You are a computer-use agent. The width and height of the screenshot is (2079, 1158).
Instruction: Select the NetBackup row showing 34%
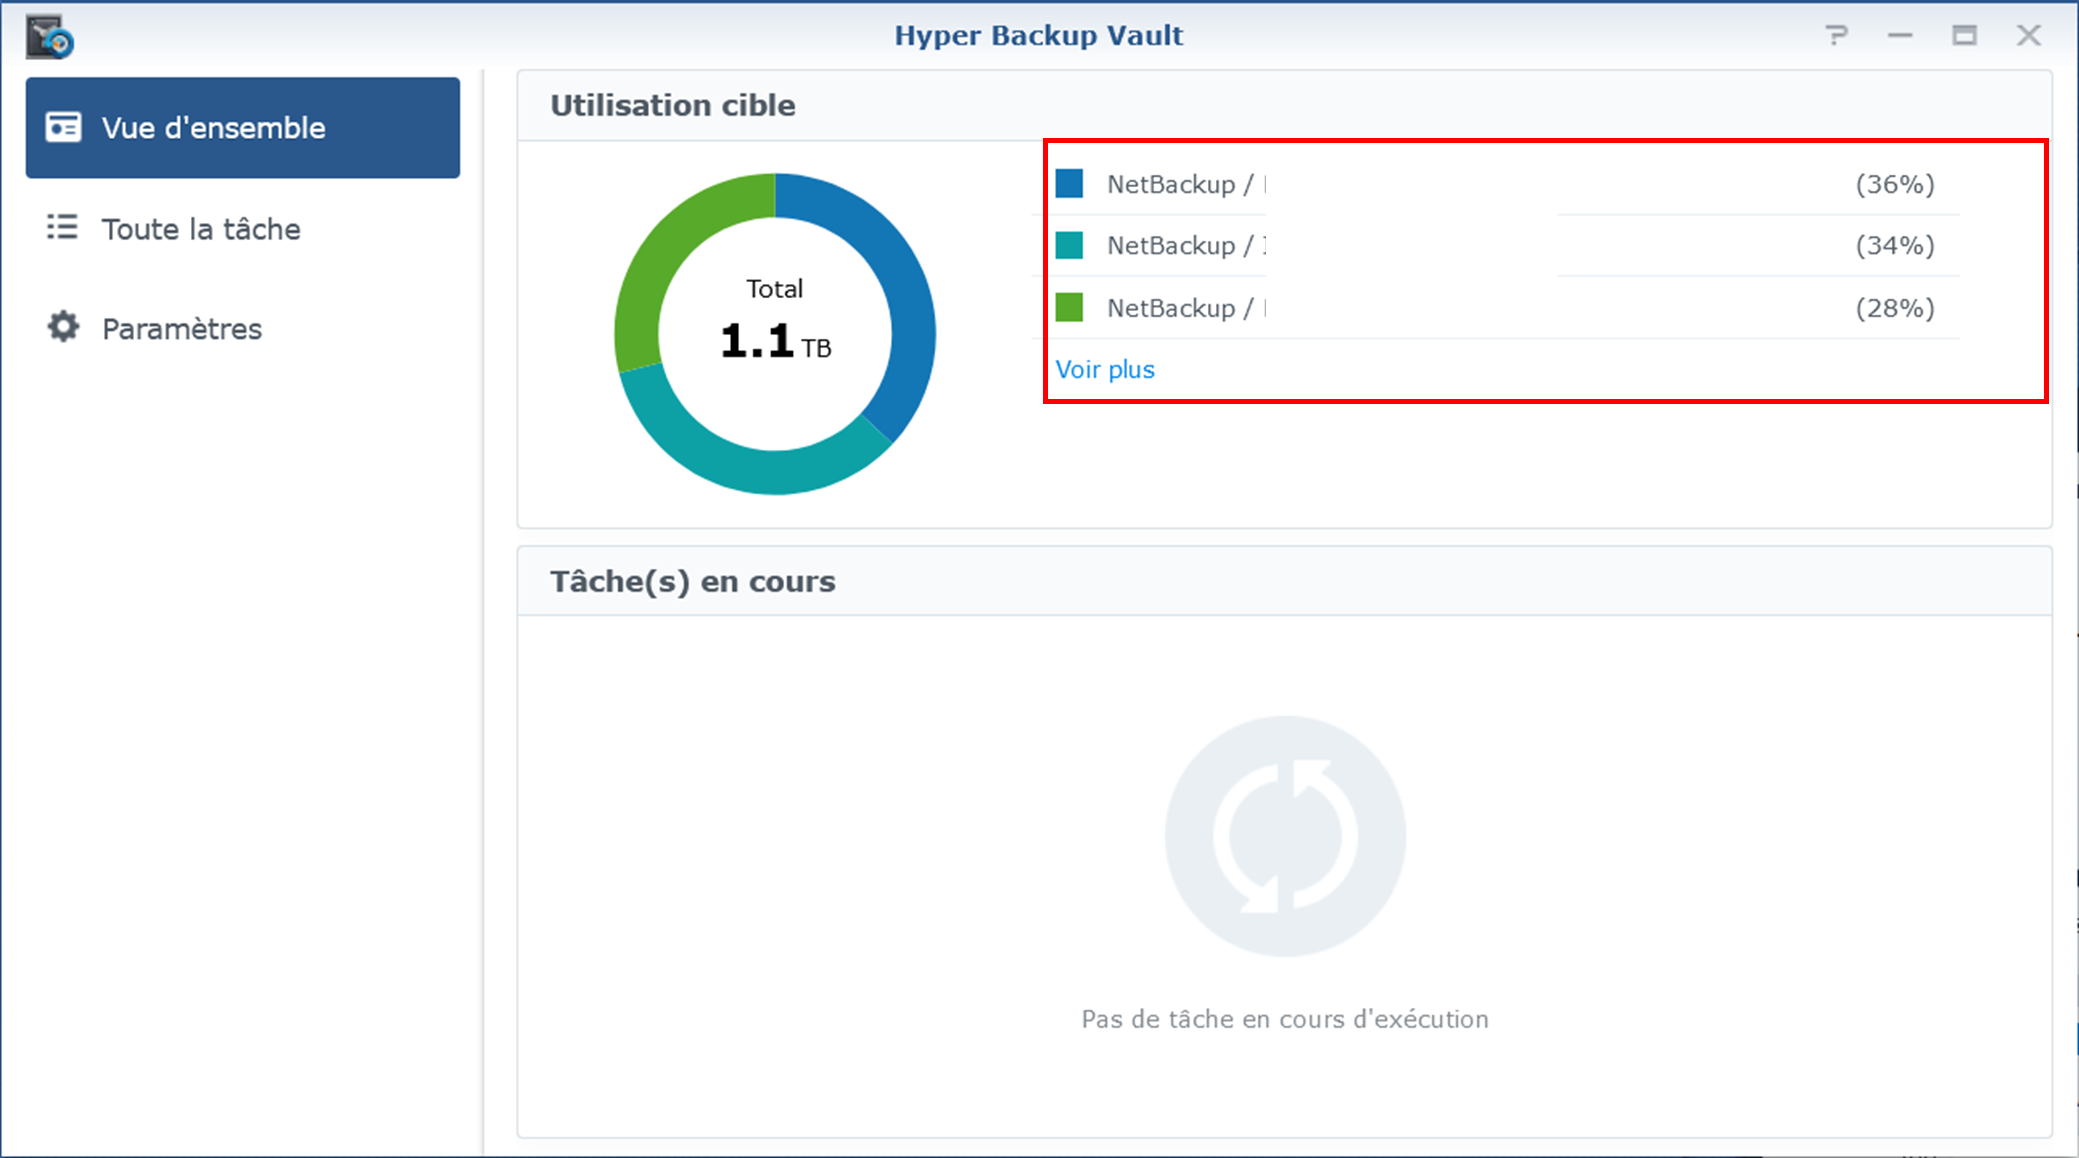1495,245
